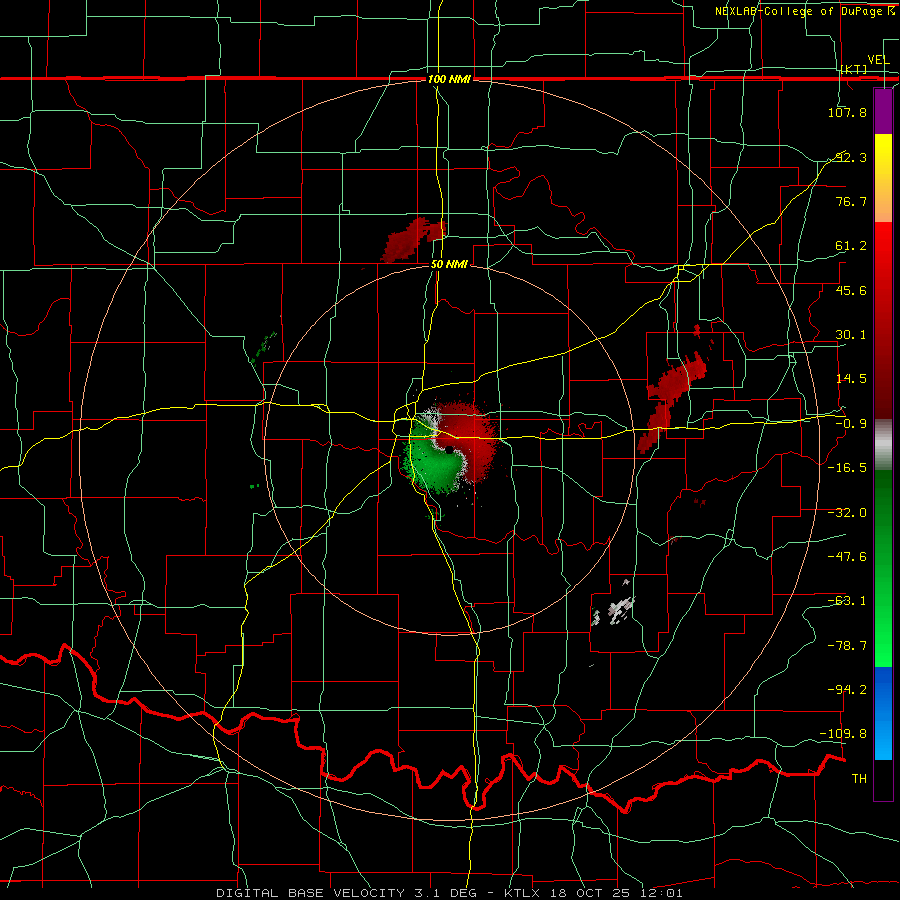Select the -109.8 scale value
This screenshot has width=900, height=900.
point(844,734)
